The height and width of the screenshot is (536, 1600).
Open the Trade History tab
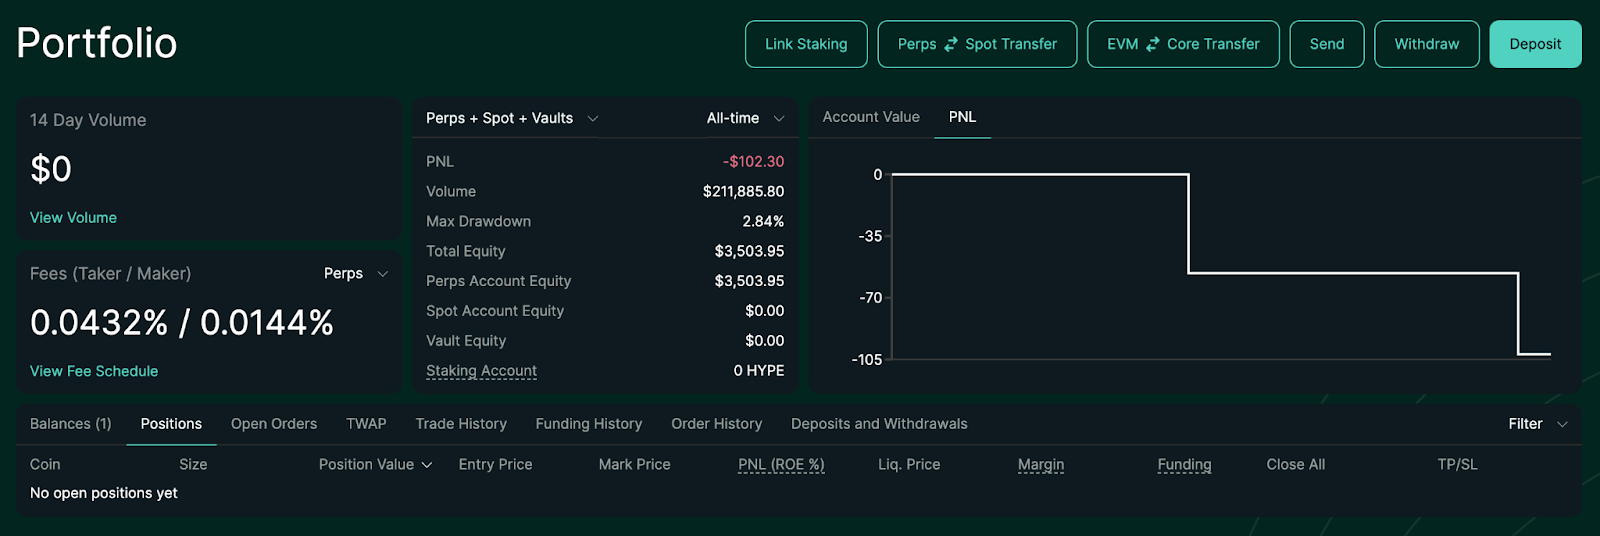click(x=460, y=424)
